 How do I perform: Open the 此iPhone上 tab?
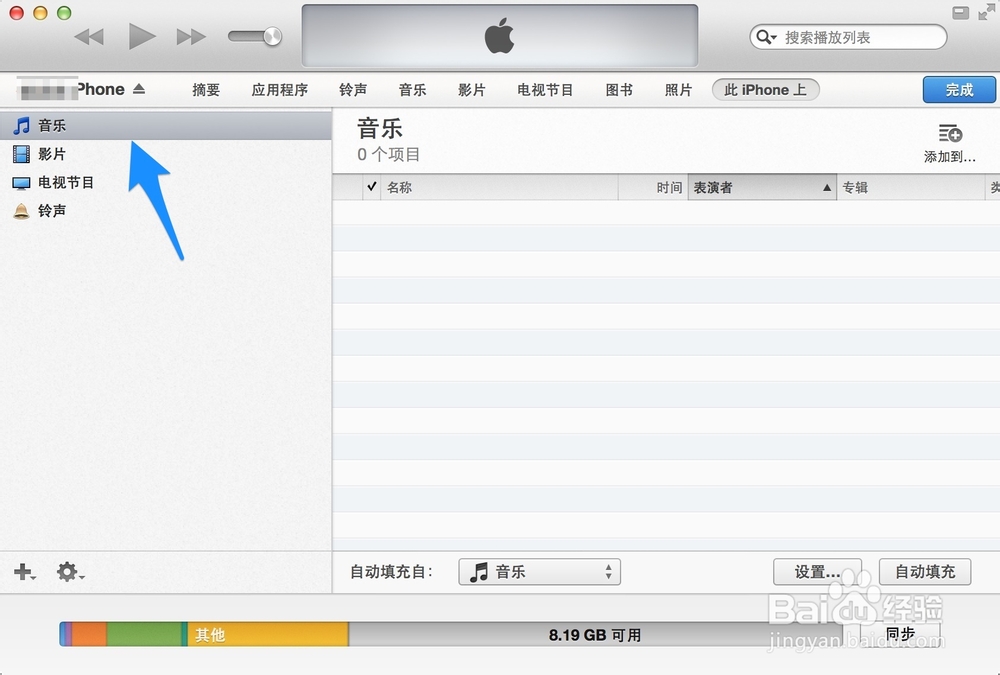765,89
